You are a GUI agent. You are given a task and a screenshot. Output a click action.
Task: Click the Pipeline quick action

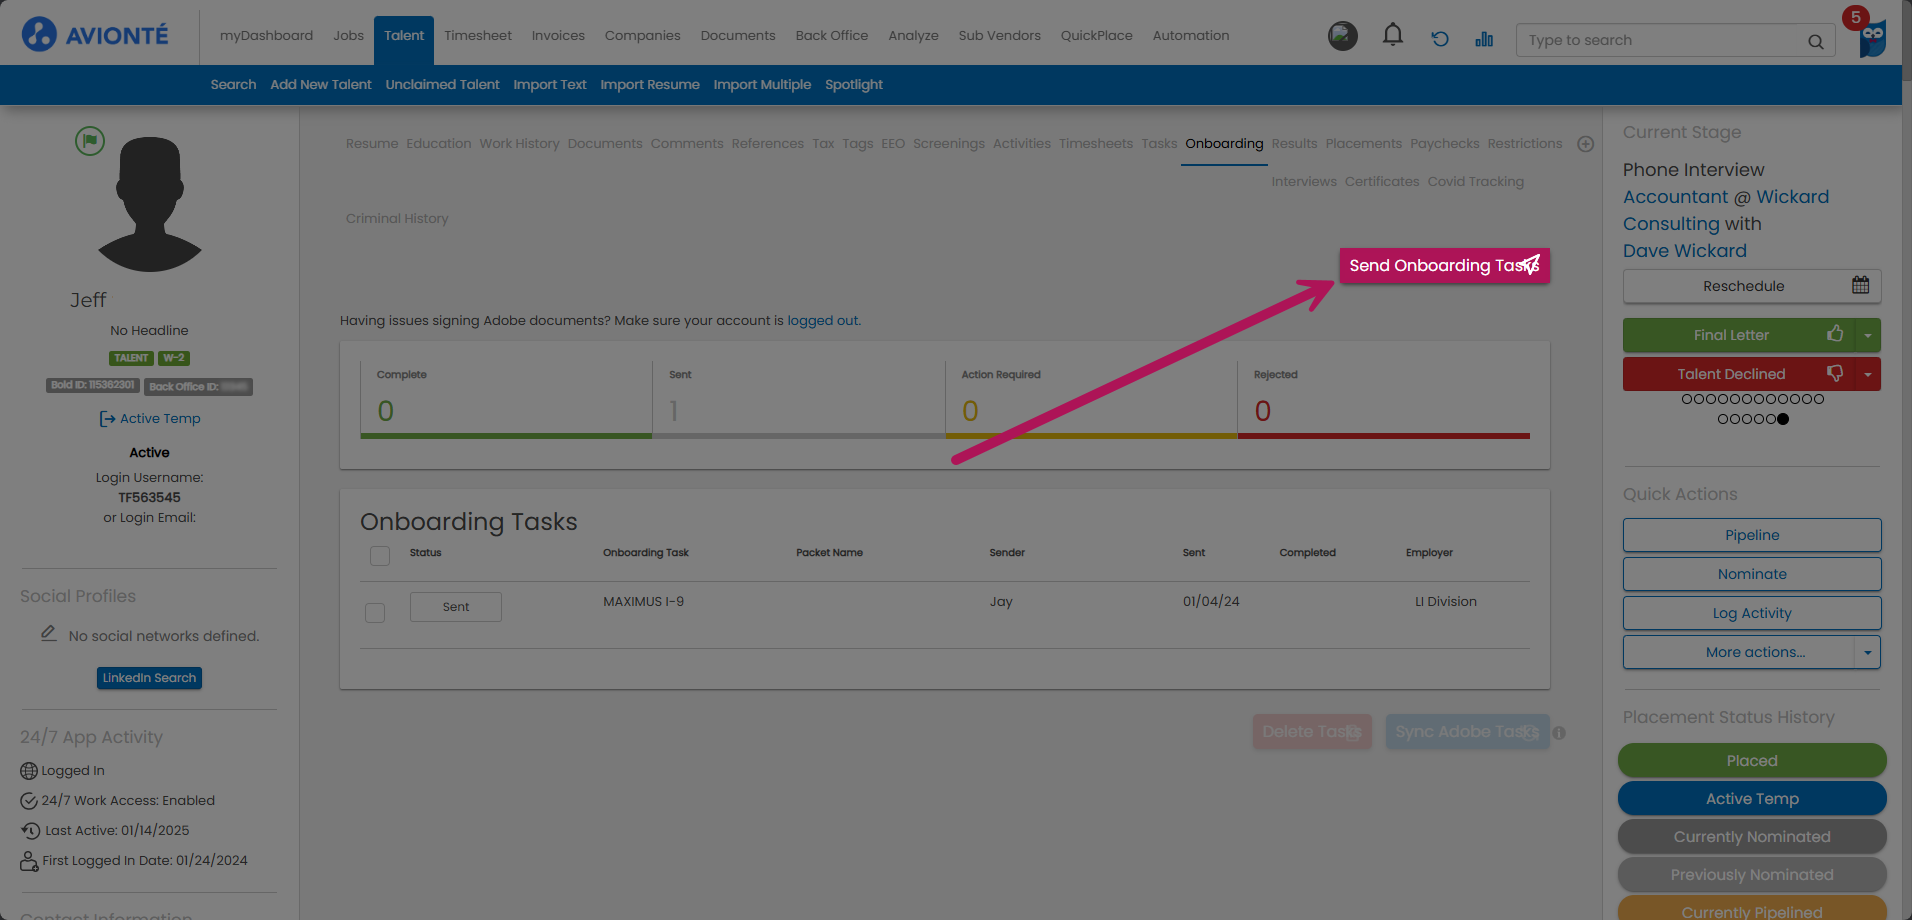point(1752,535)
